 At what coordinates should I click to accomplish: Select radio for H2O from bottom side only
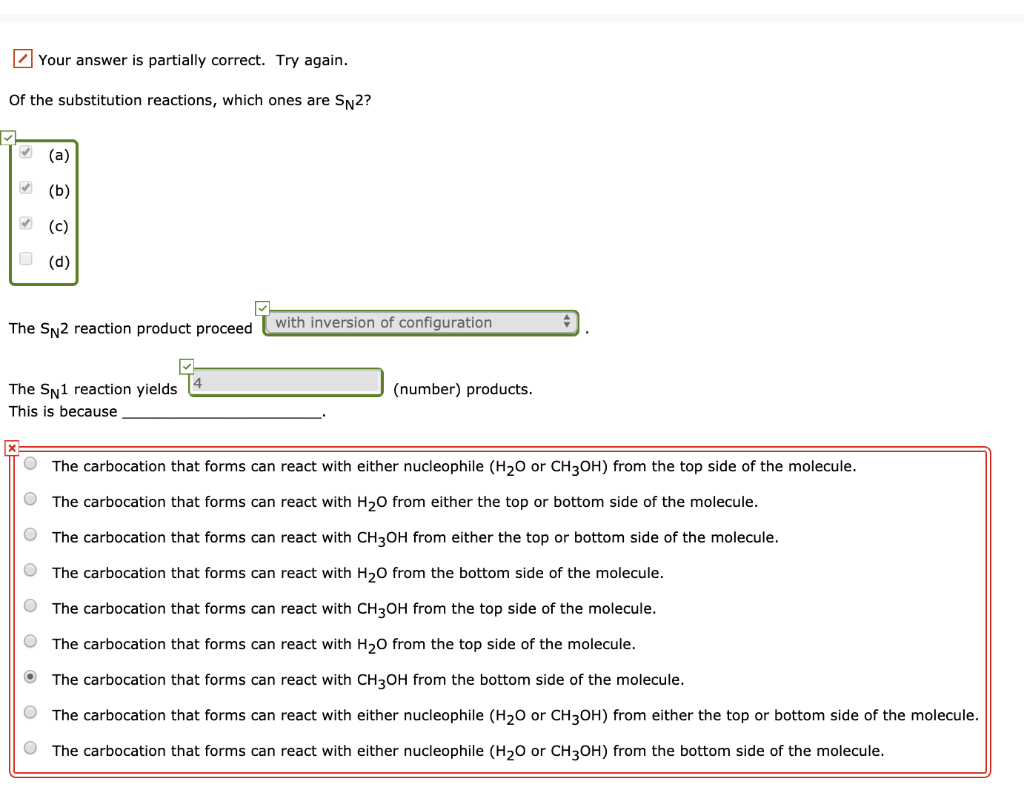(30, 569)
